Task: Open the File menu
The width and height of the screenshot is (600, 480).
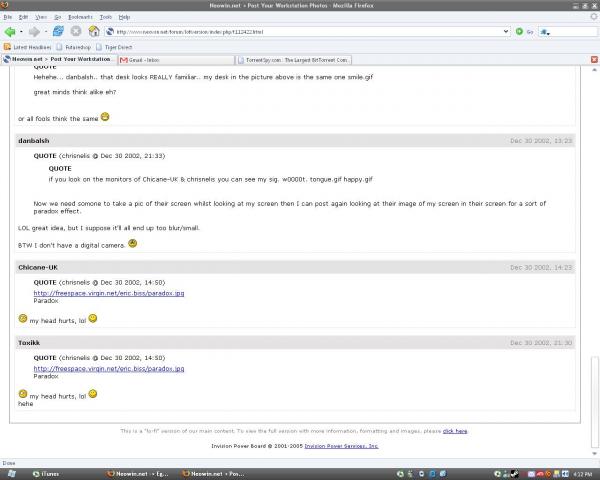Action: click(8, 17)
